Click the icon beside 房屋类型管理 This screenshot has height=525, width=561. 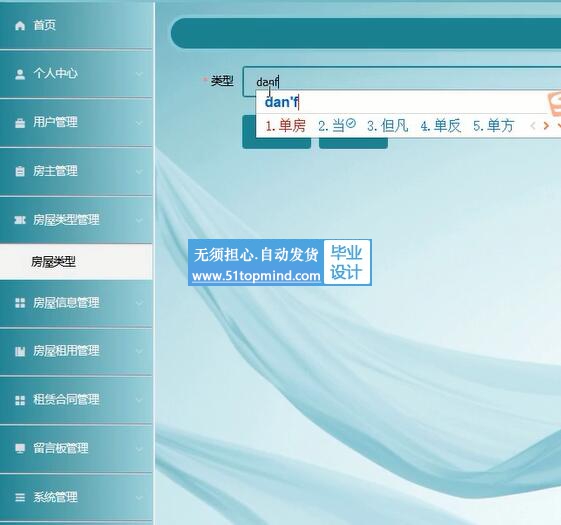click(x=20, y=220)
